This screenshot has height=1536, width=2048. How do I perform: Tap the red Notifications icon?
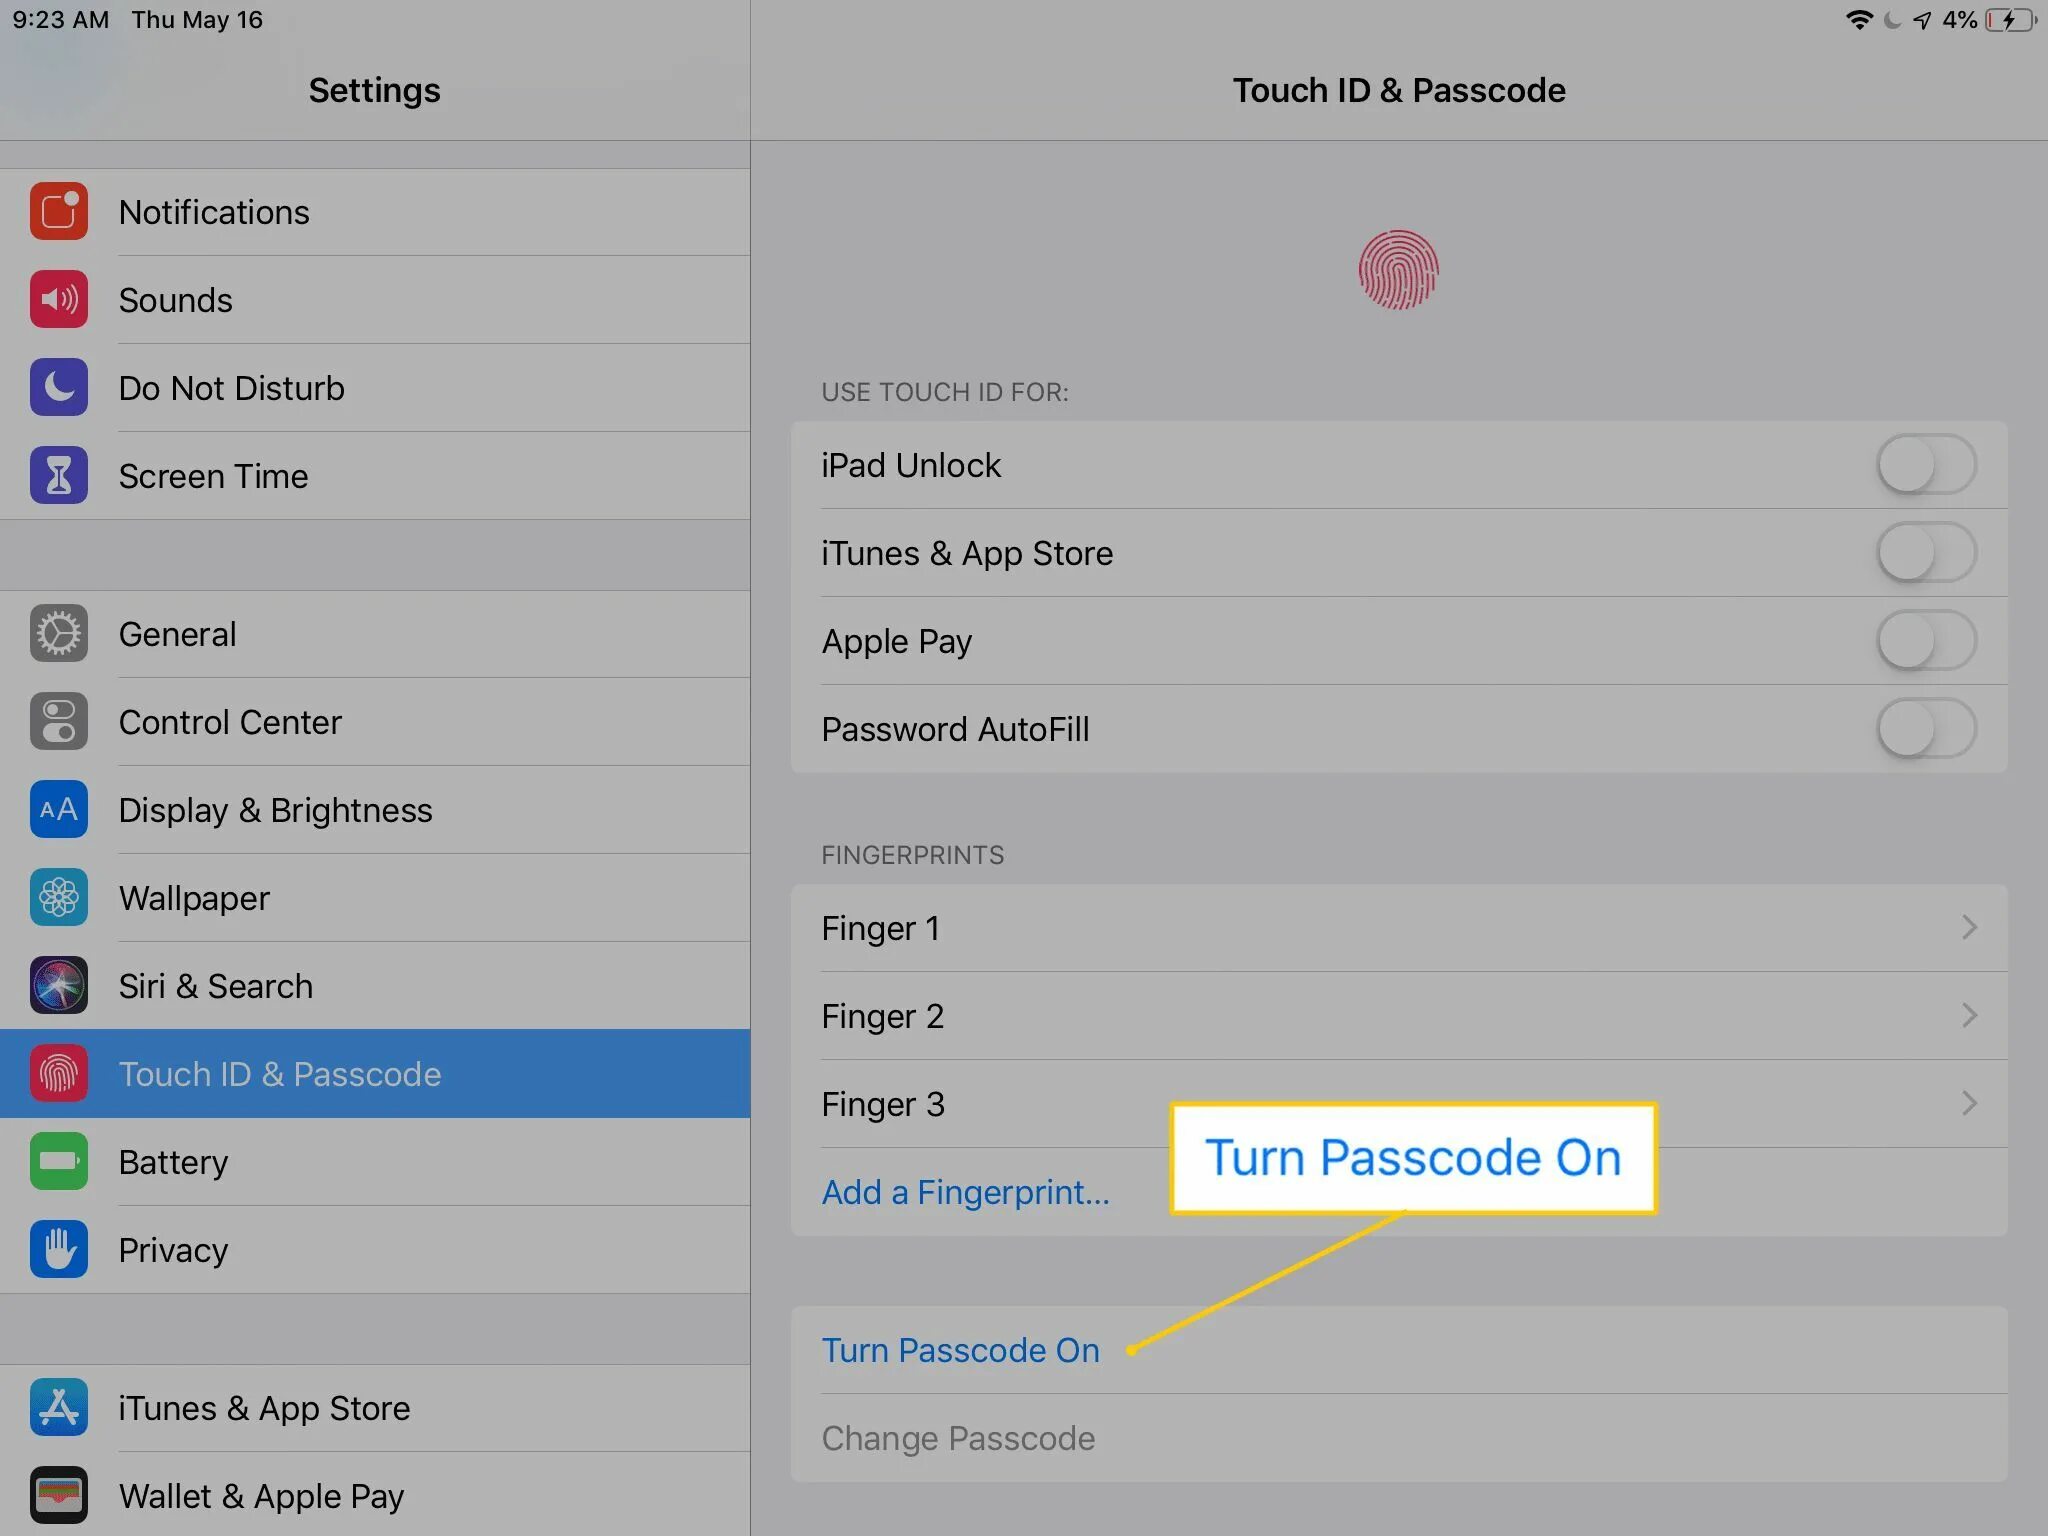[59, 212]
